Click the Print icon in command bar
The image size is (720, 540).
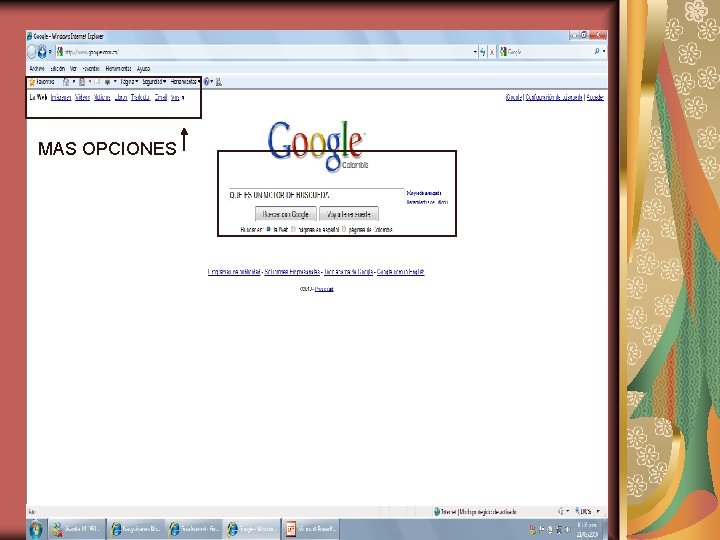107,82
